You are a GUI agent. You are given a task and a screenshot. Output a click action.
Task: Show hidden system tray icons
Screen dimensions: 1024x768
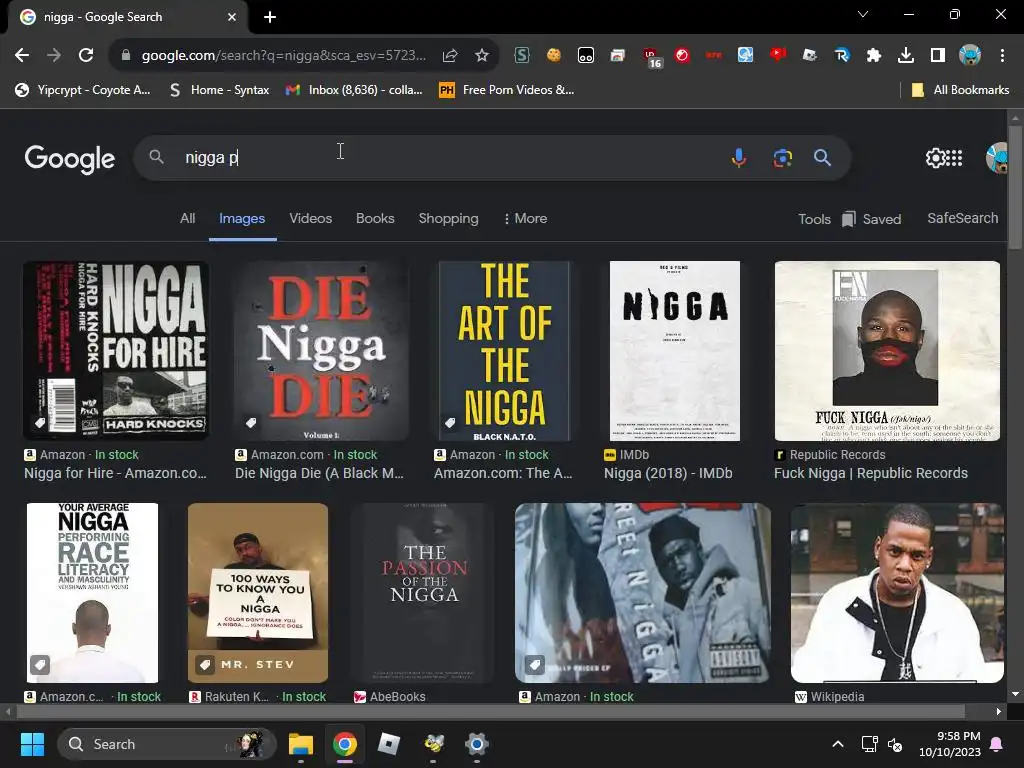click(x=838, y=744)
